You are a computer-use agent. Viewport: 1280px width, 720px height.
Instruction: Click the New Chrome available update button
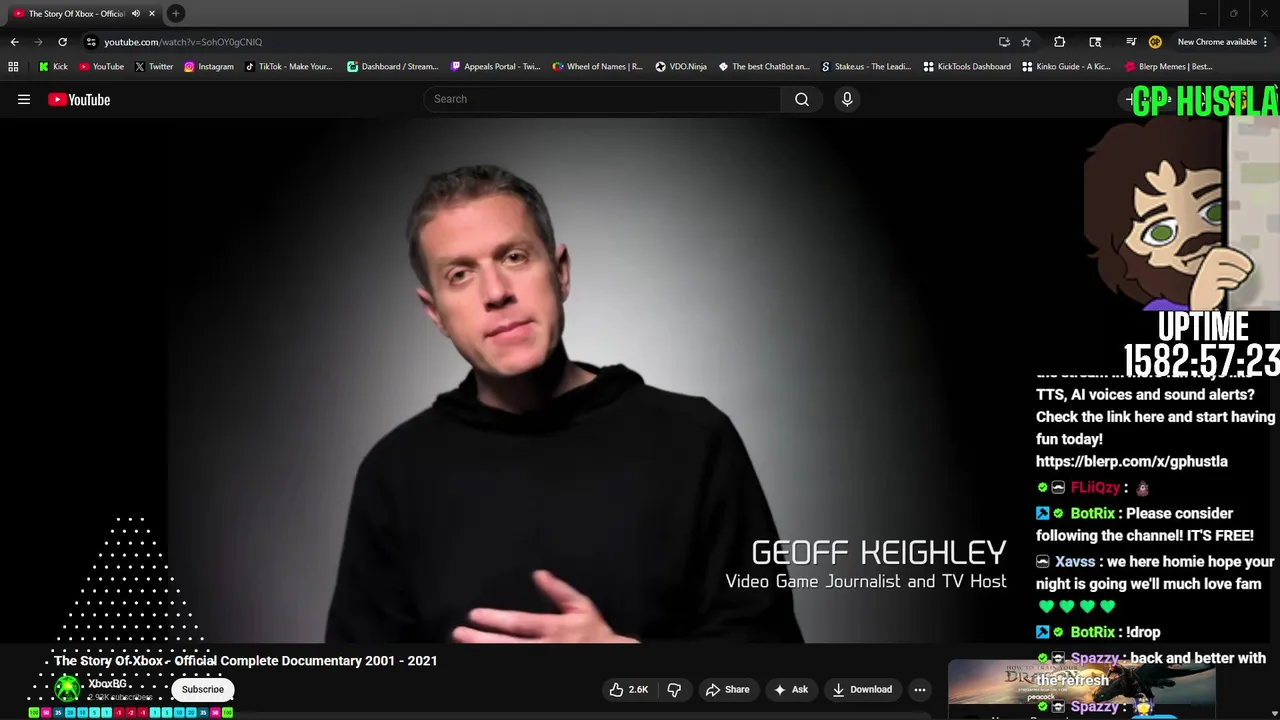pyautogui.click(x=1217, y=42)
